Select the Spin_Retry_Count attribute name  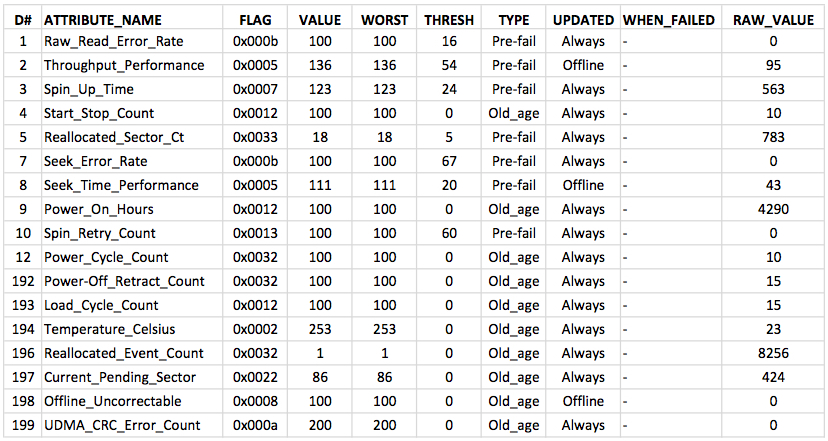coord(100,233)
